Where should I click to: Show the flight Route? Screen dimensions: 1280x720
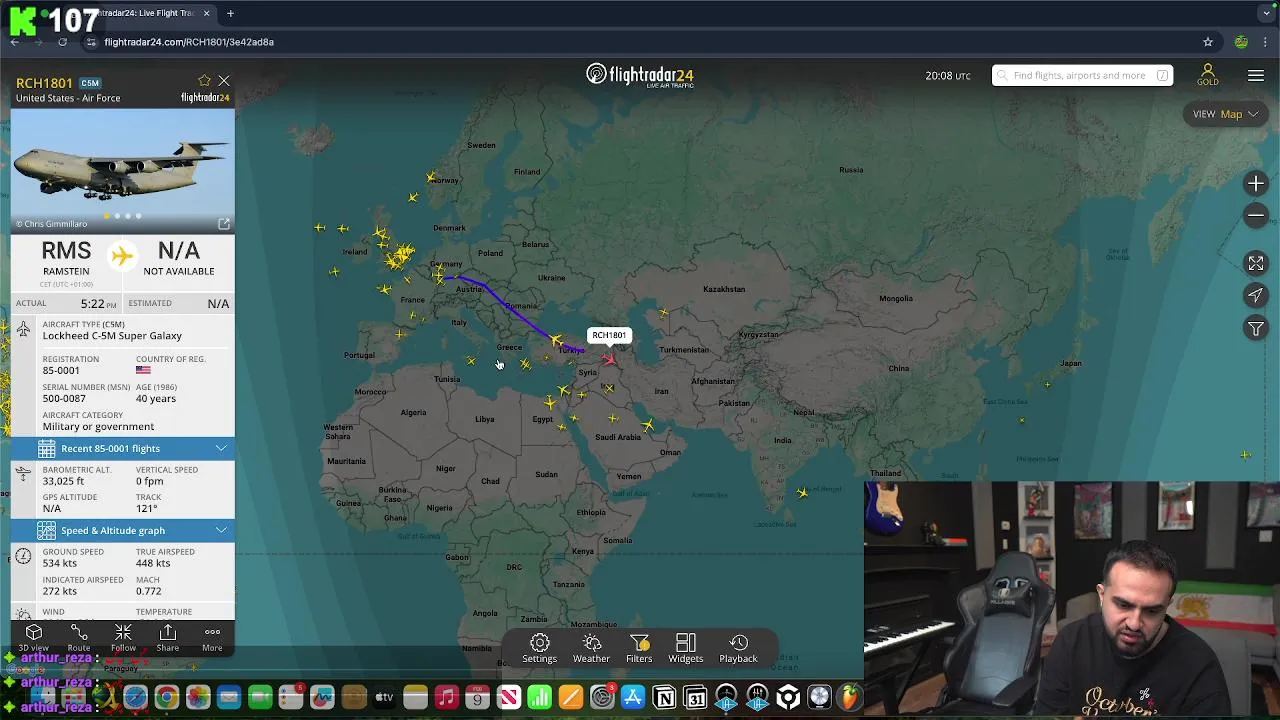point(79,637)
